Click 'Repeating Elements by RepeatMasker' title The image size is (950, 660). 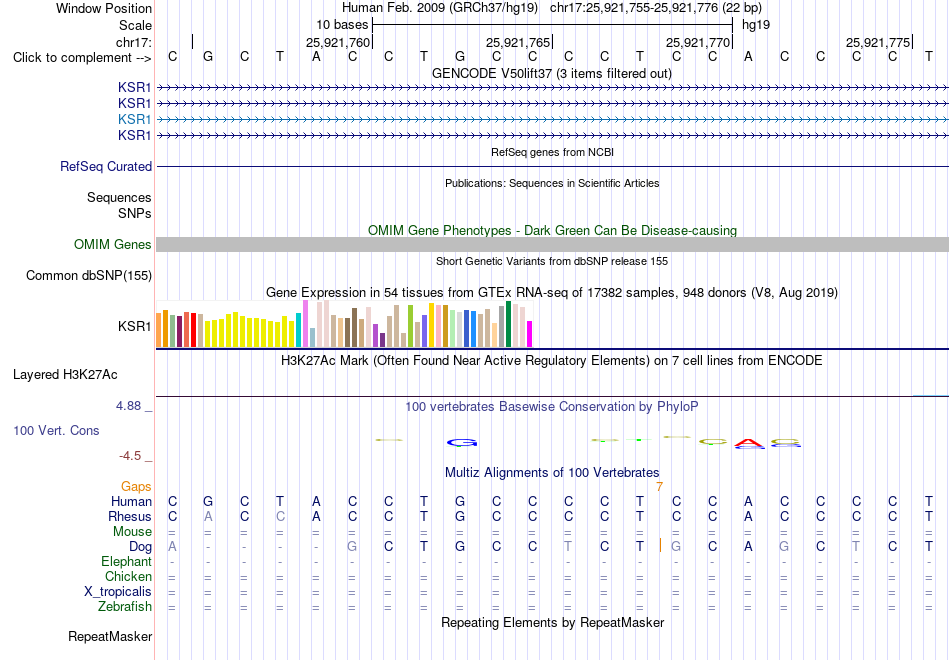[552, 622]
